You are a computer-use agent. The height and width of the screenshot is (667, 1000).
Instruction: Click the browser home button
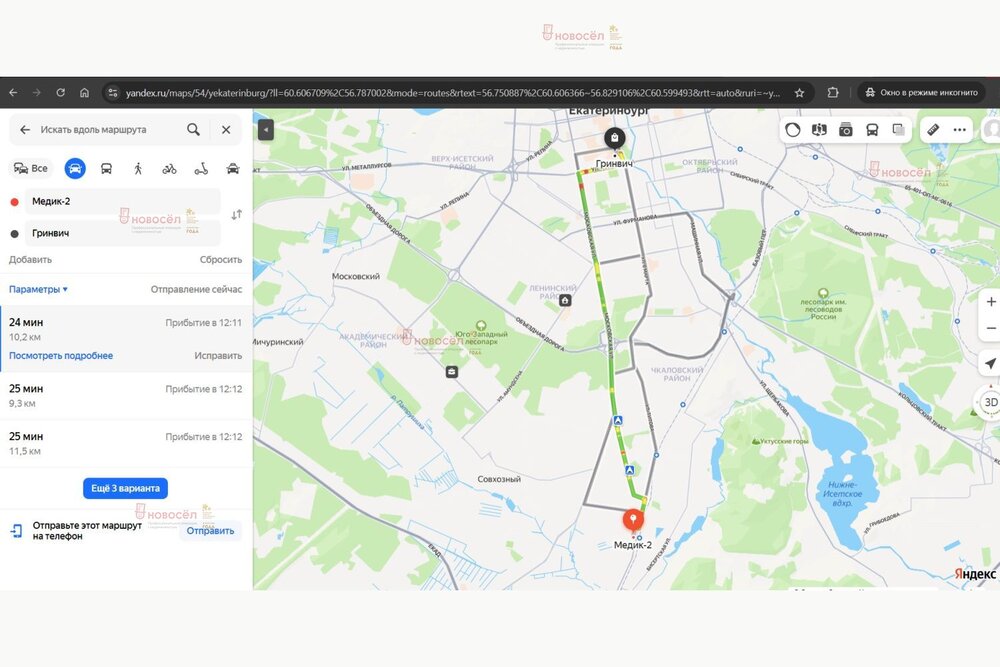[x=84, y=92]
